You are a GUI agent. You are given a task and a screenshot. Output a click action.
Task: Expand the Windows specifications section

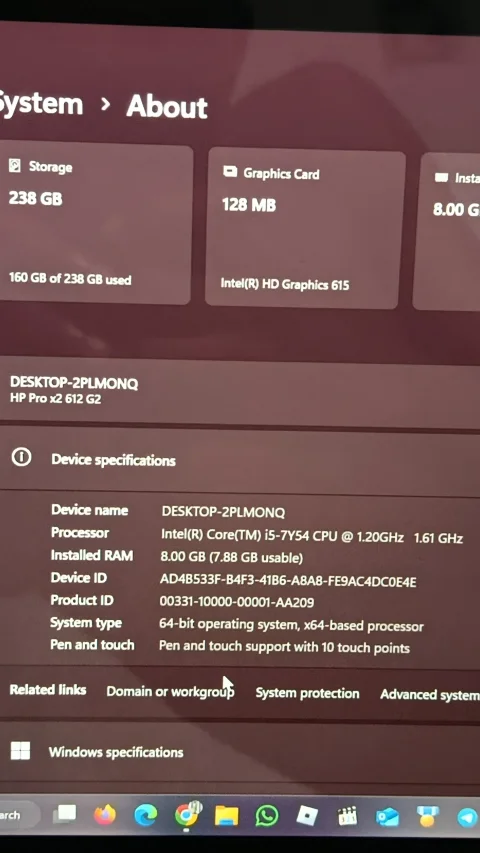click(x=240, y=752)
